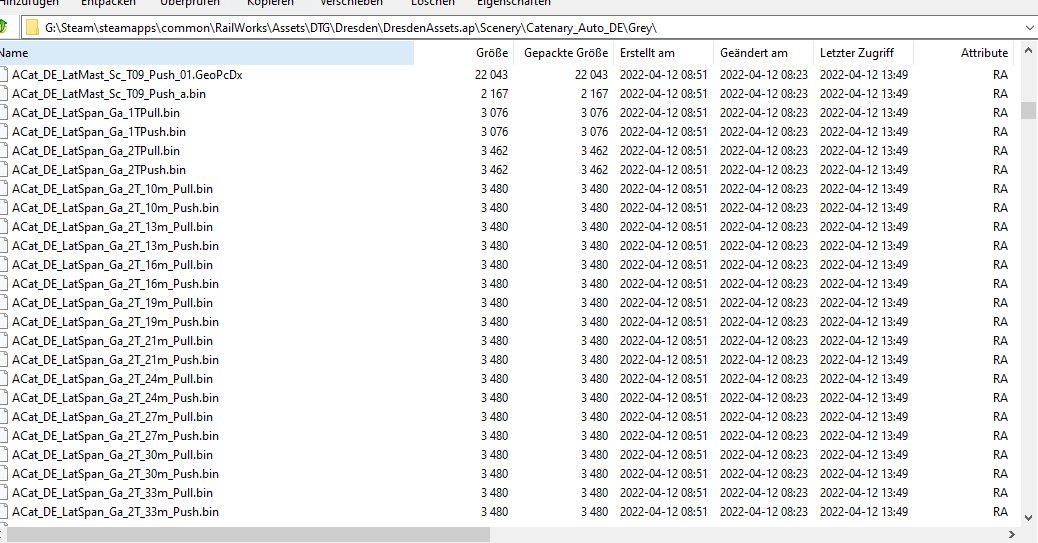Viewport: 1038px width, 543px height.
Task: Click Größe value 3 076 in 1TPull.bin row
Action: click(495, 113)
